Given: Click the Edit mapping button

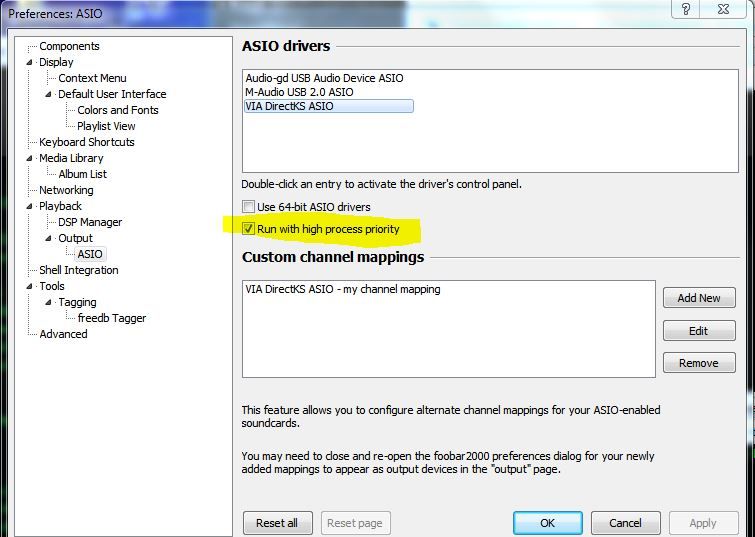Looking at the screenshot, I should (699, 331).
